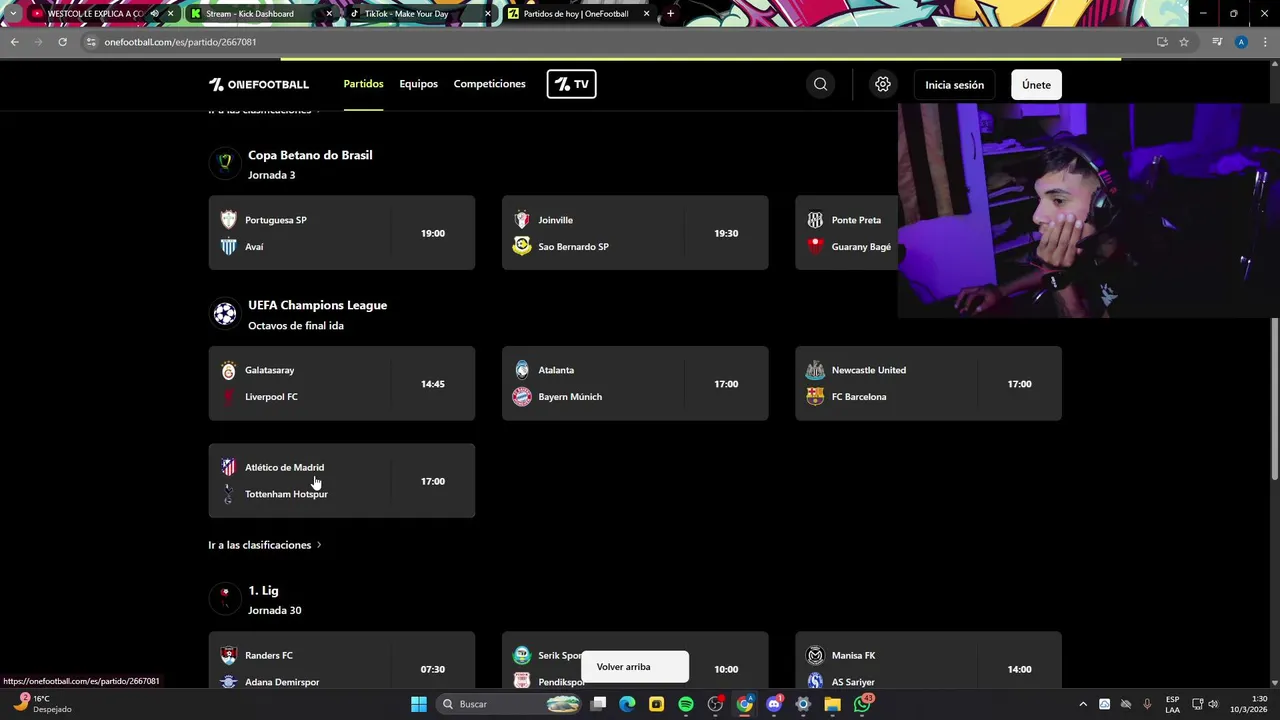Click the 1. Lig competition logo
This screenshot has height=720, width=1280.
point(225,597)
